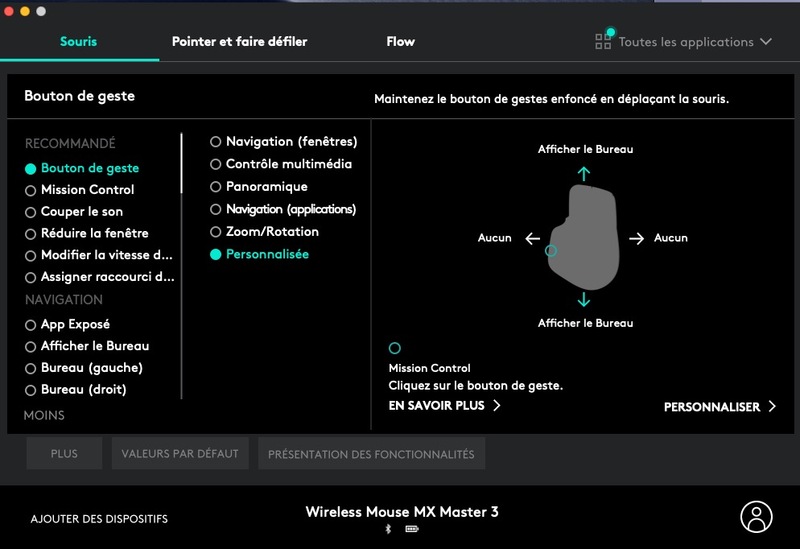The height and width of the screenshot is (549, 800).
Task: Click top Afficher le Bureau gesture label
Action: pyautogui.click(x=585, y=149)
